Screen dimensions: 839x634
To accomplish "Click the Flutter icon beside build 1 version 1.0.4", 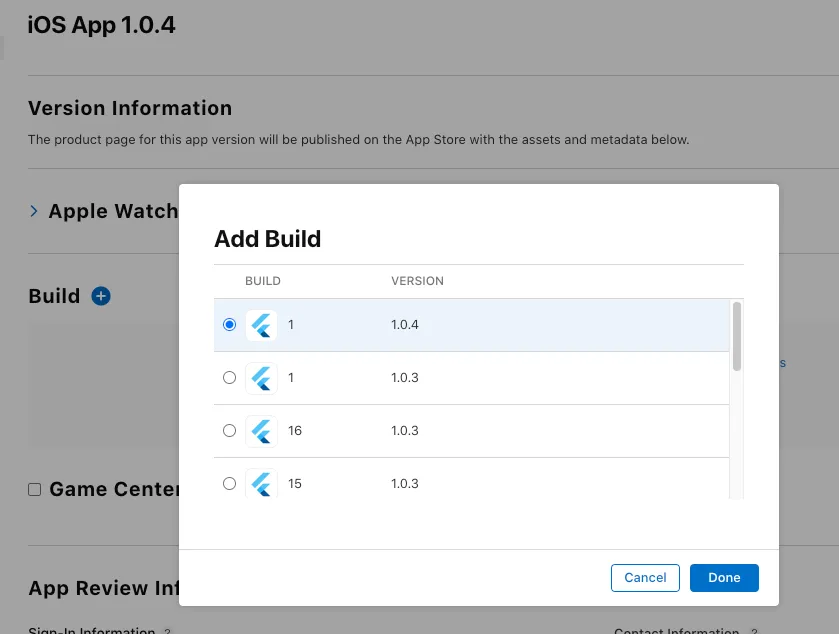I will [261, 324].
